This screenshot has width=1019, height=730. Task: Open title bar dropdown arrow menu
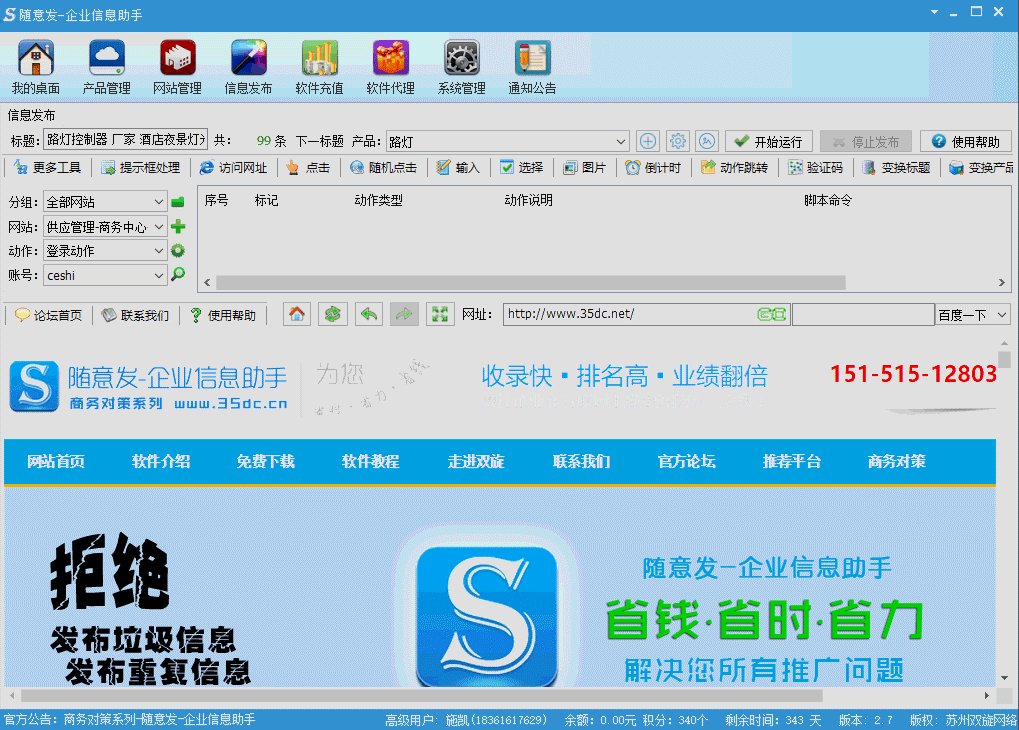934,12
